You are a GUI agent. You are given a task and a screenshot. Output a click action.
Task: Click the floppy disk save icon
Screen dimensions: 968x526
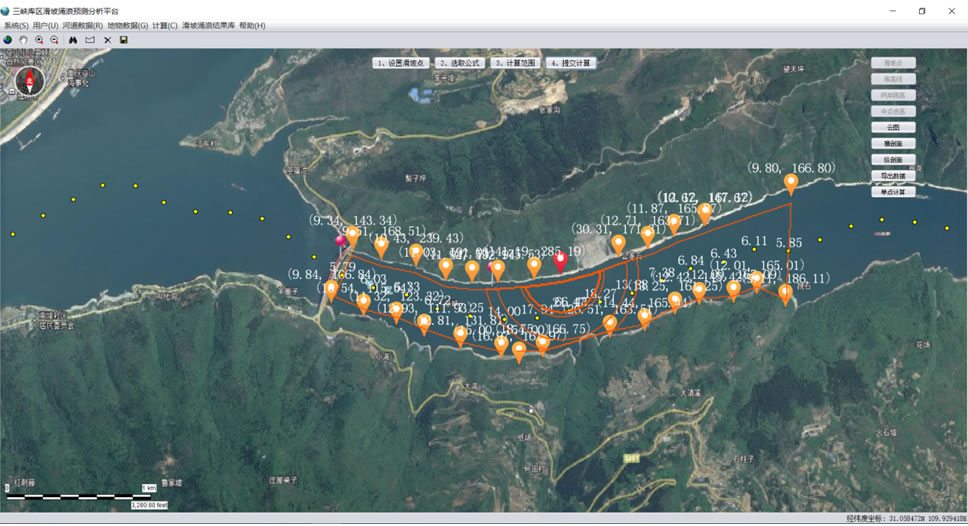(x=123, y=40)
